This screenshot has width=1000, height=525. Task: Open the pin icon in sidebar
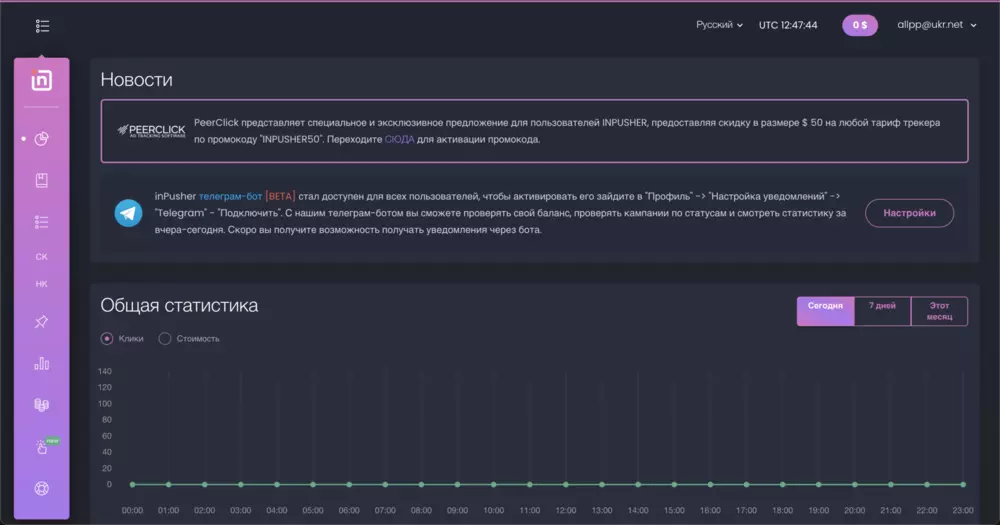tap(41, 322)
